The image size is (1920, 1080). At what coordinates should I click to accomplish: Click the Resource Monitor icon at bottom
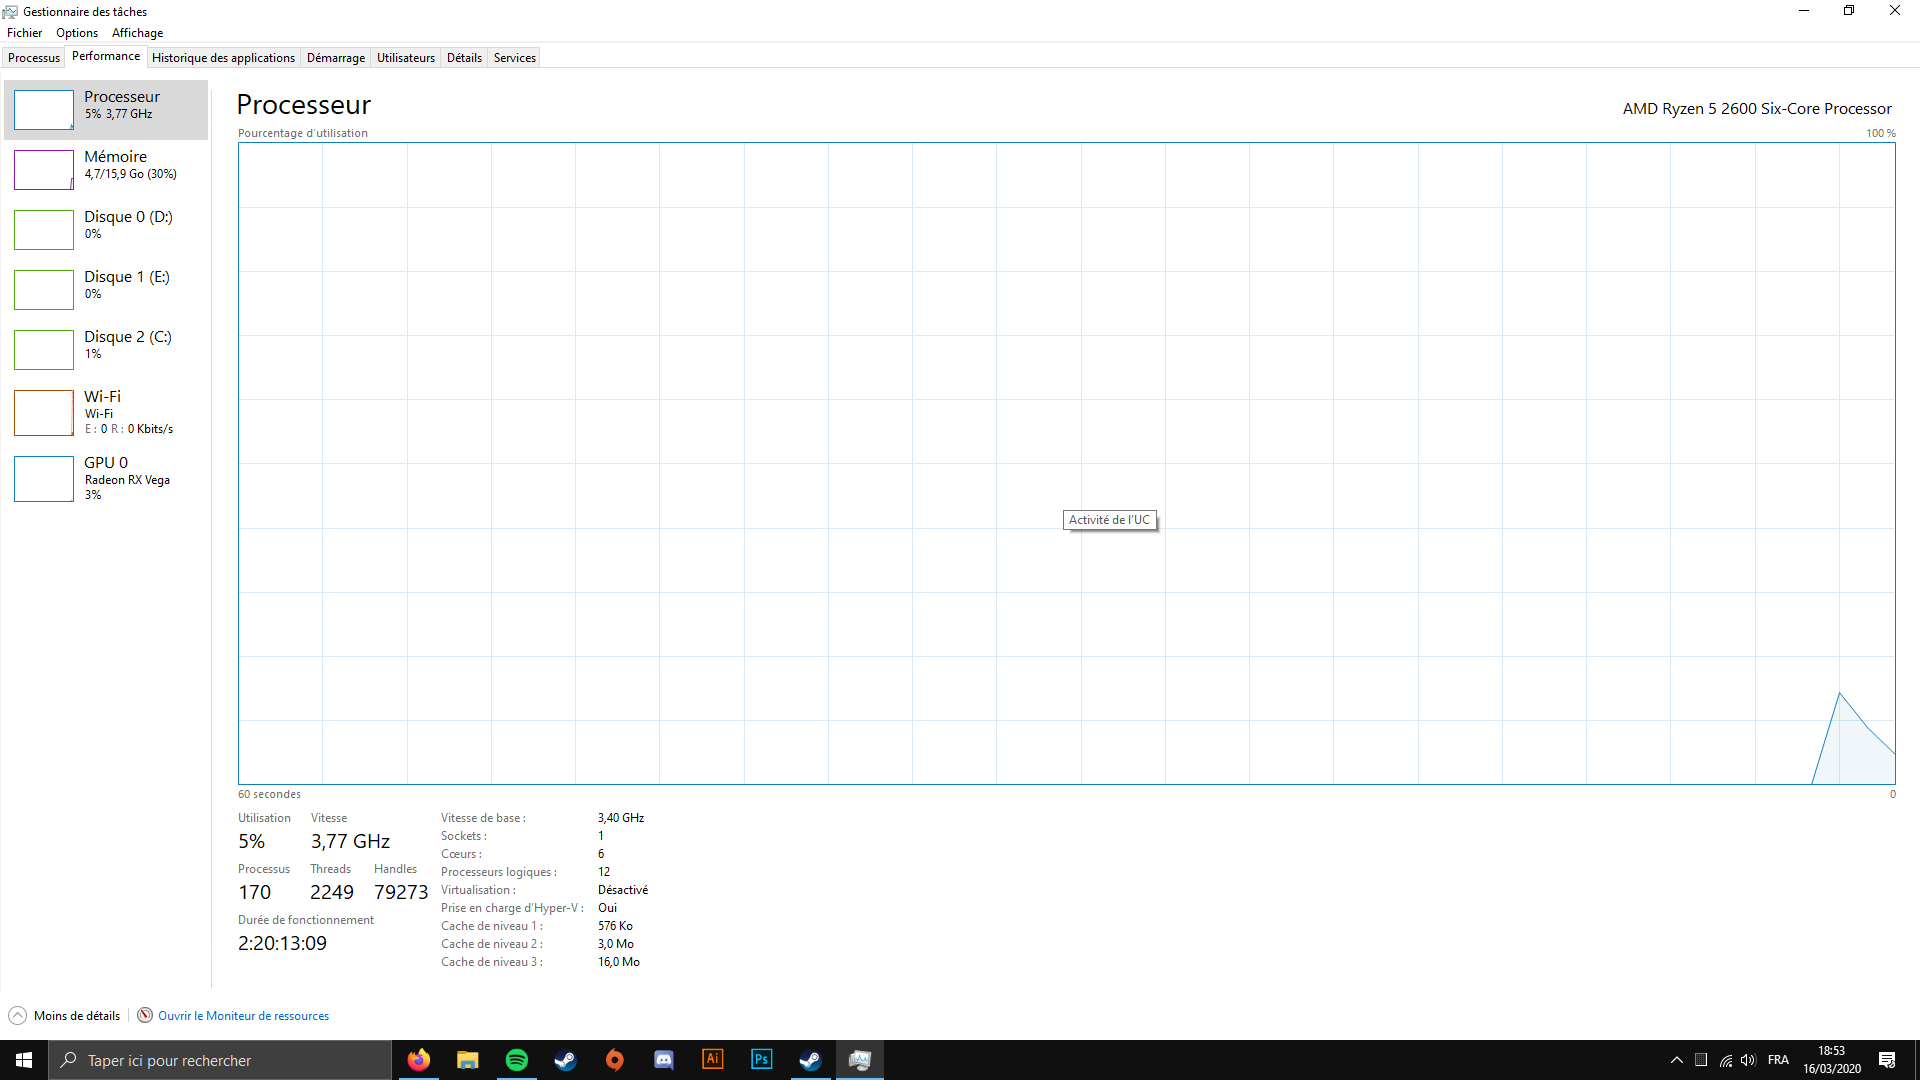145,1015
